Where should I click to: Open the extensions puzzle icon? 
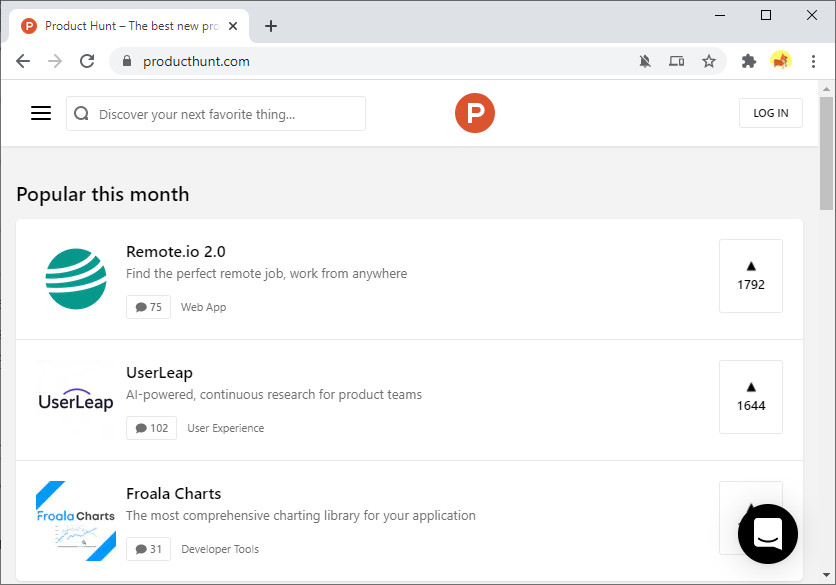[749, 61]
